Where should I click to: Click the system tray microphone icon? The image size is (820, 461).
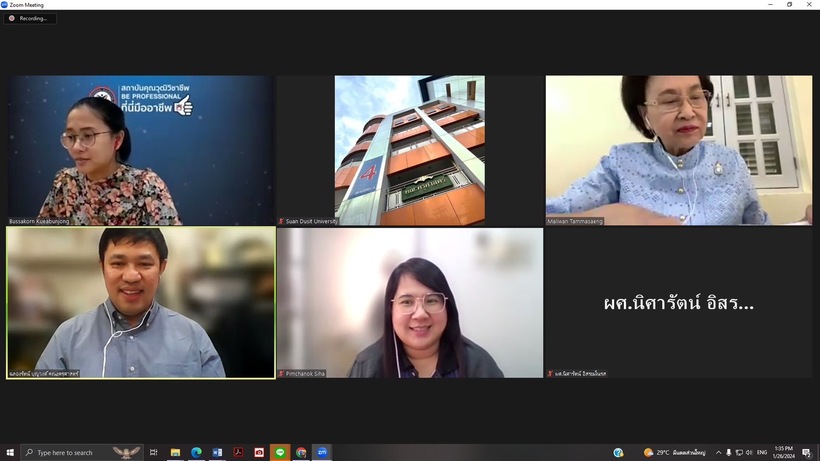click(728, 453)
